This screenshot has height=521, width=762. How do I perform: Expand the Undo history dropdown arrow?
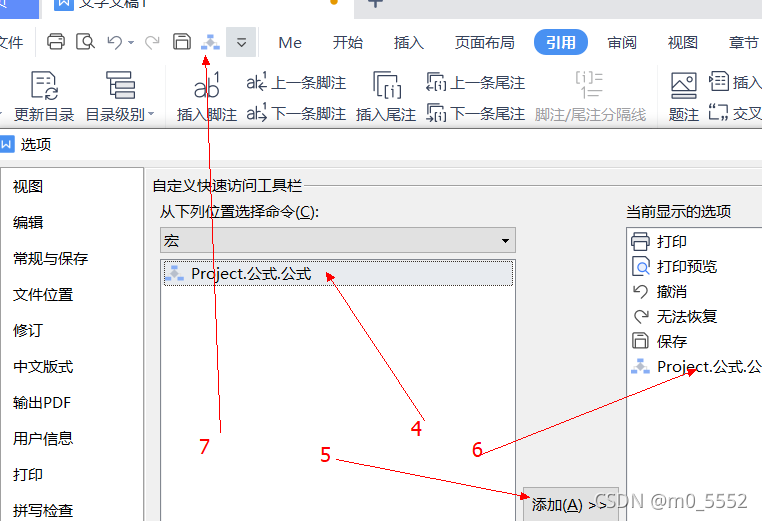pos(131,43)
